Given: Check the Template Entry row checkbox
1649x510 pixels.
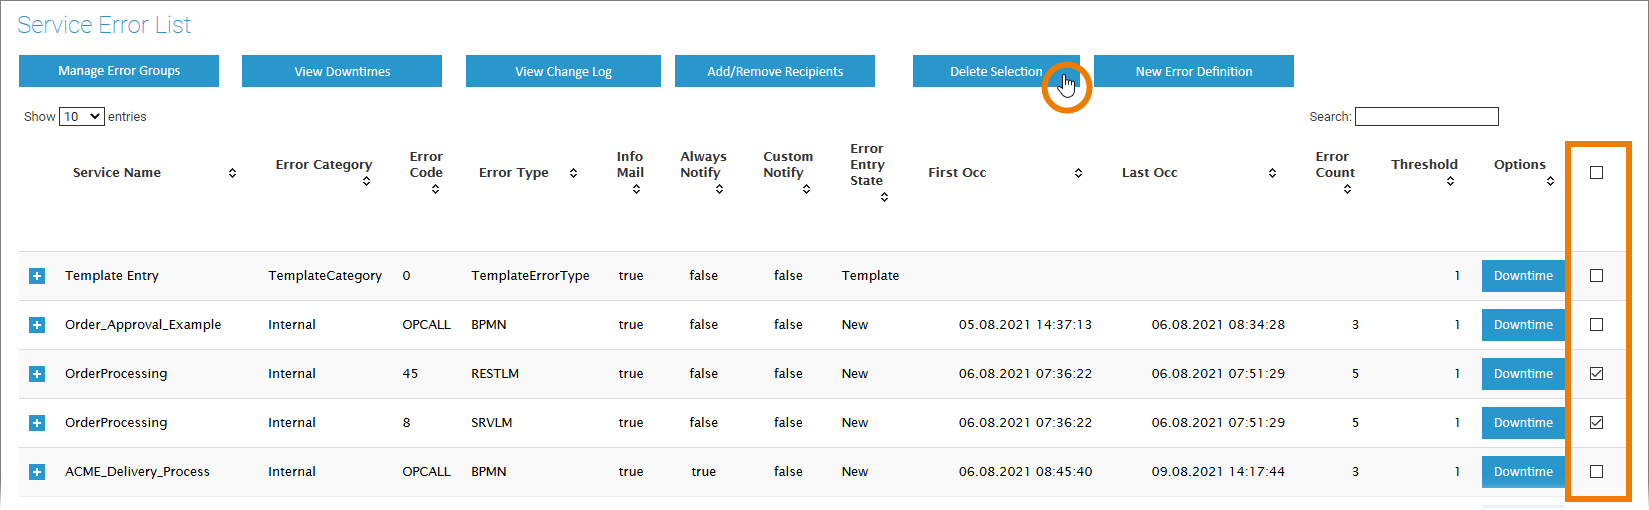Looking at the screenshot, I should click(x=1596, y=276).
